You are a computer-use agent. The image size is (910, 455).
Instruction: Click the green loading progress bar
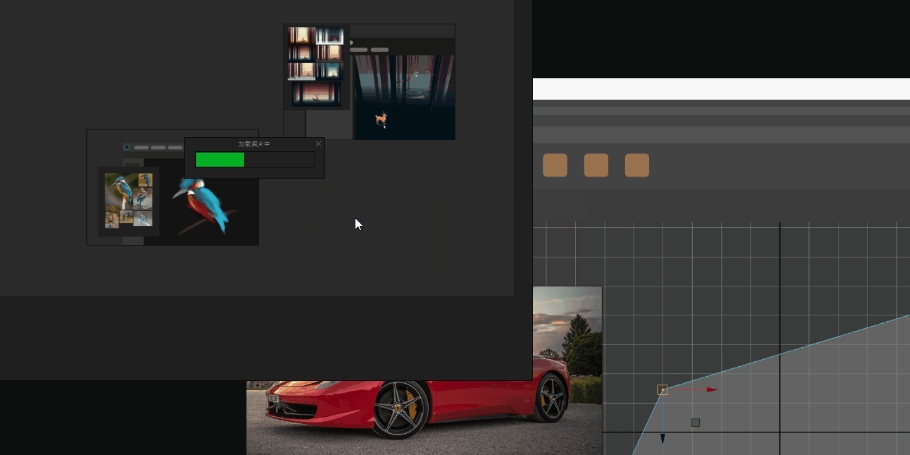tap(220, 160)
